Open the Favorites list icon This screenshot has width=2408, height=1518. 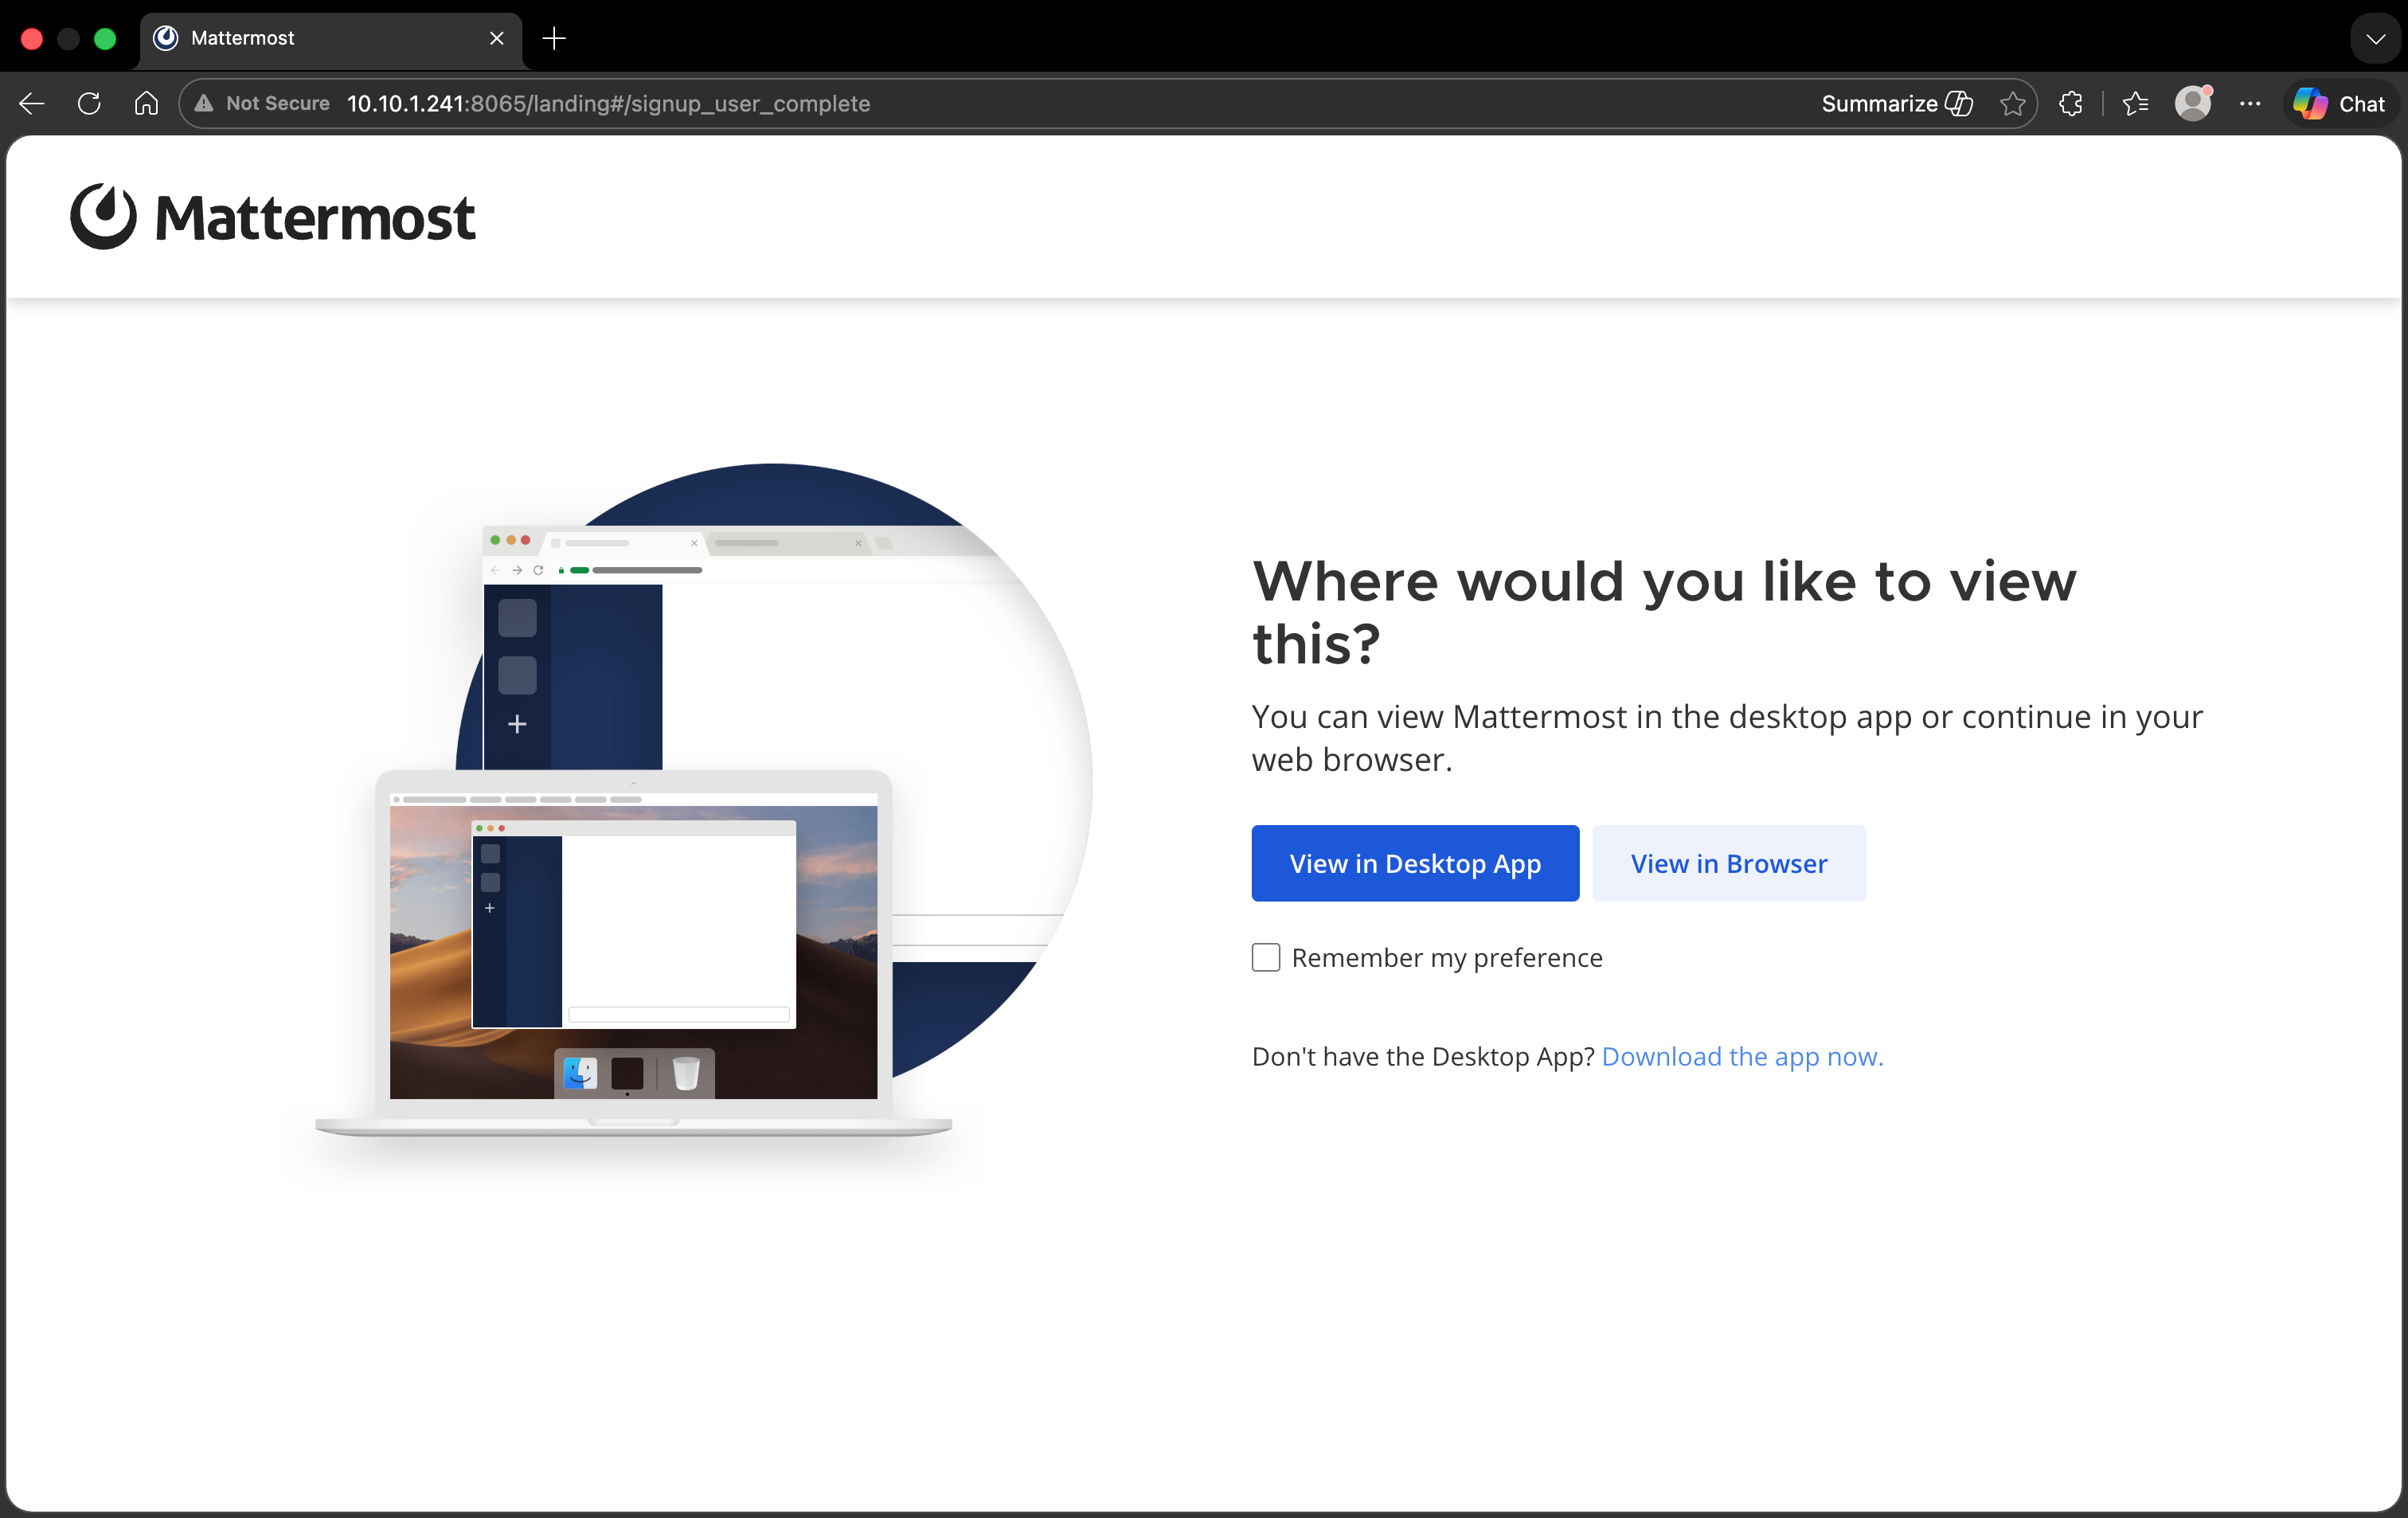tap(2135, 103)
